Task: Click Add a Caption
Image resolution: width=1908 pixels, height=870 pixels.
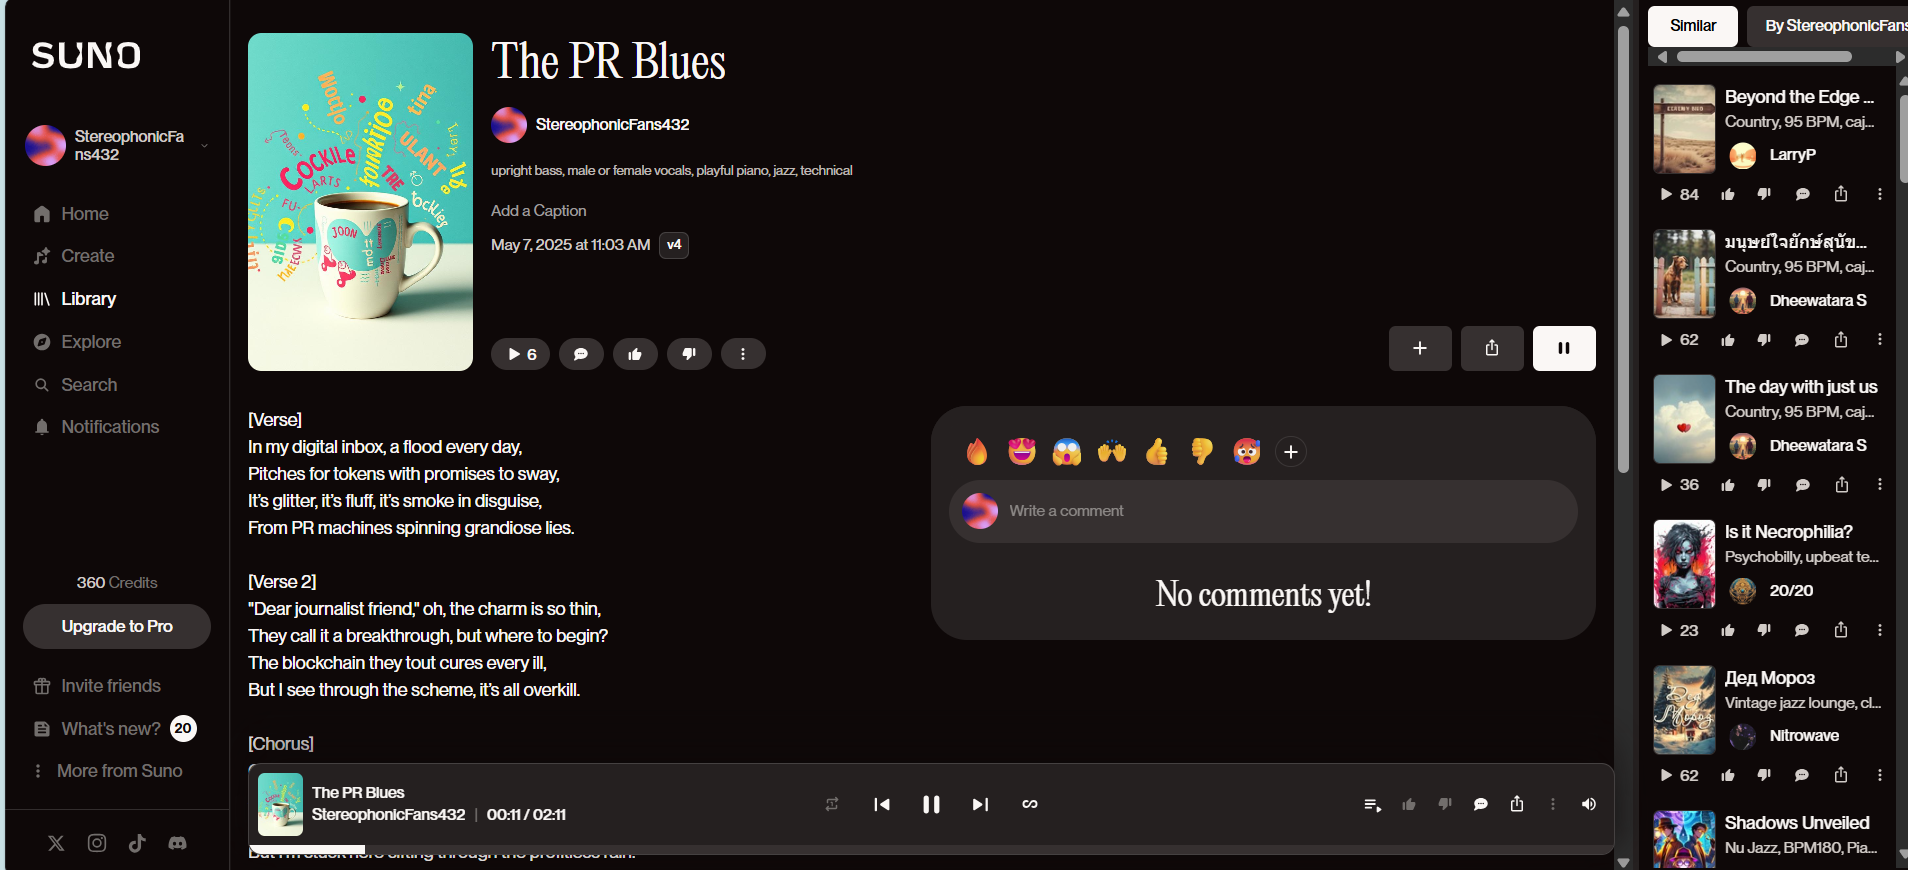Action: coord(538,211)
